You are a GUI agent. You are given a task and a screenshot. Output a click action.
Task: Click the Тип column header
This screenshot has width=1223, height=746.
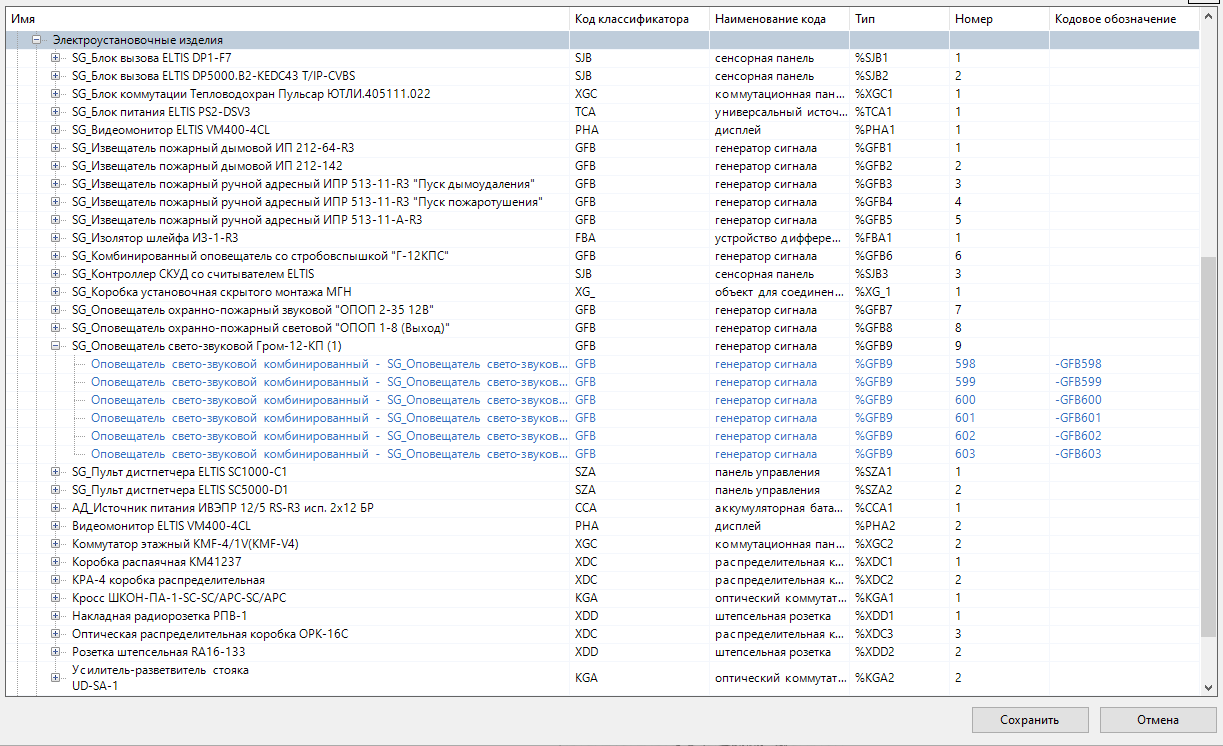(x=899, y=19)
